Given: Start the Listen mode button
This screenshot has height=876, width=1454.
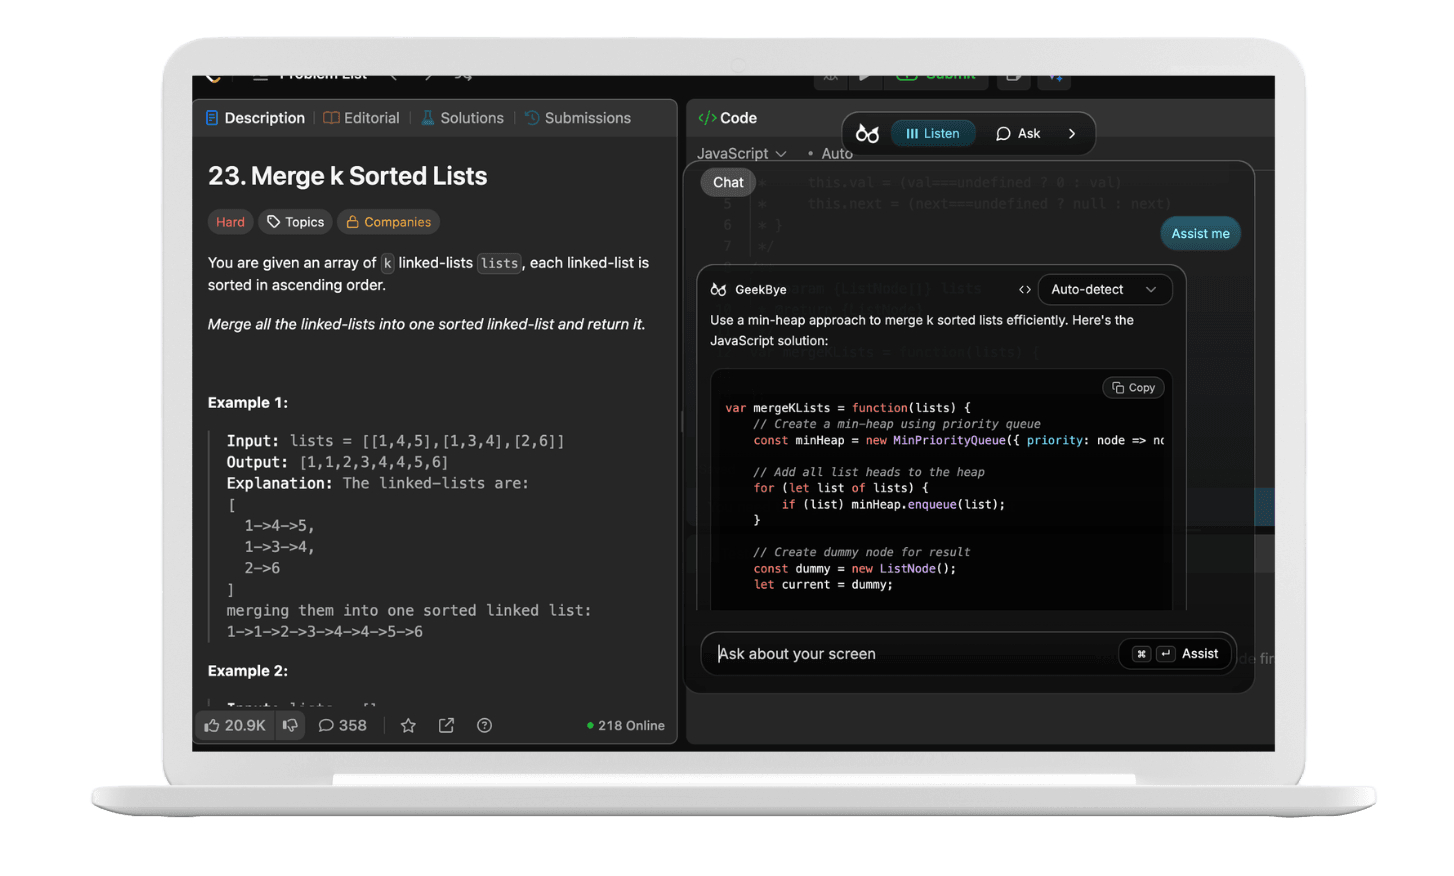Looking at the screenshot, I should [933, 134].
